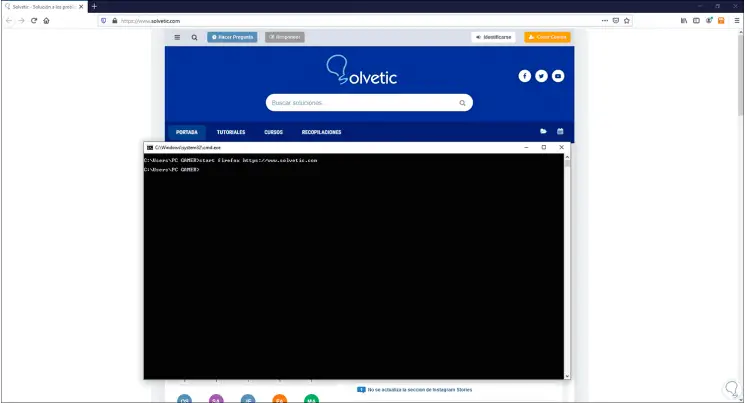Click Solvetic top bar search magnifier

pos(194,37)
